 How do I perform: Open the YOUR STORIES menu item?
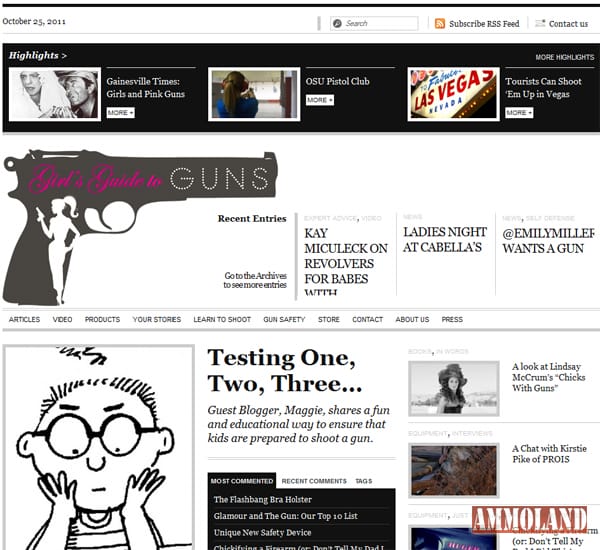pos(157,319)
